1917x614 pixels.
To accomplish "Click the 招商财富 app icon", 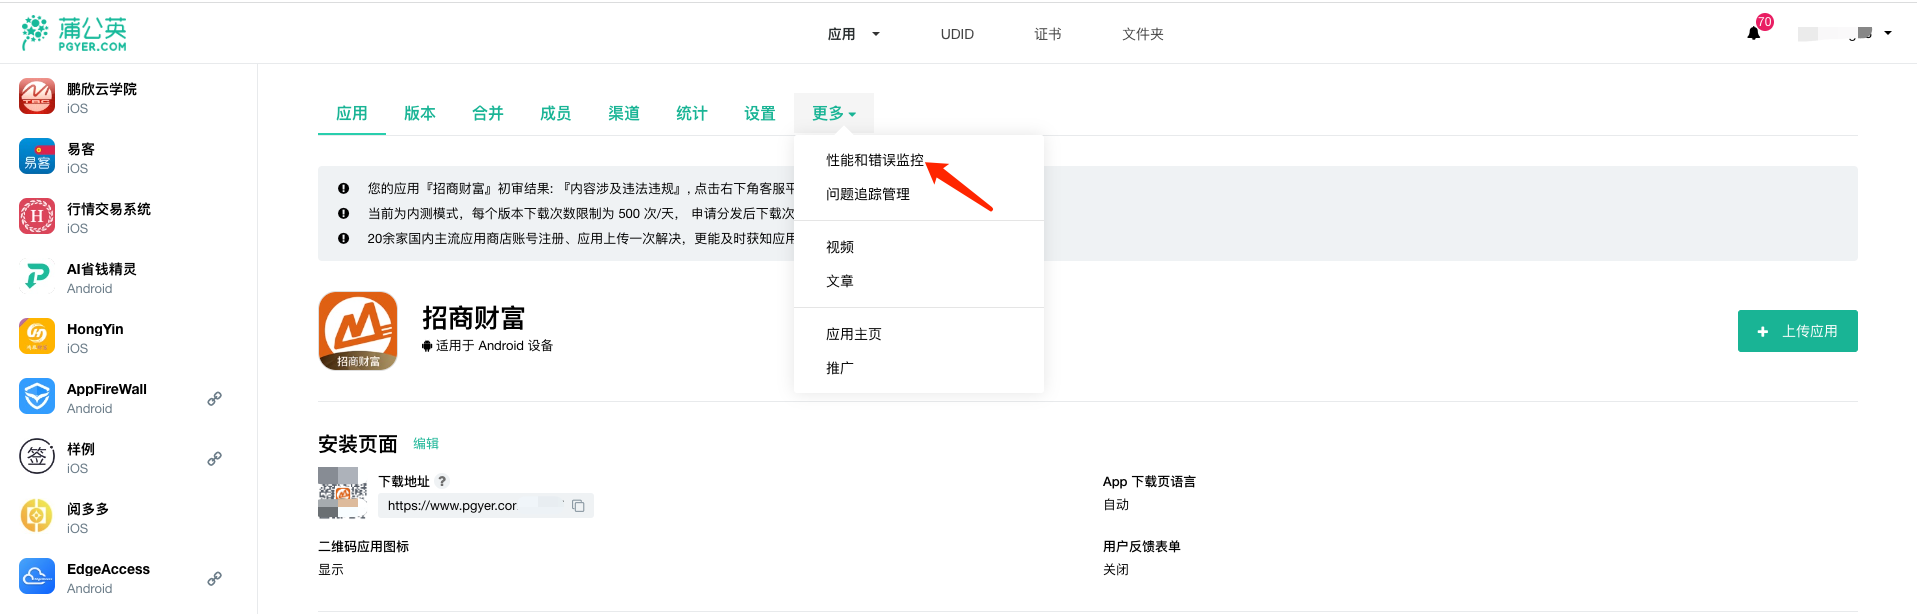I will point(358,331).
